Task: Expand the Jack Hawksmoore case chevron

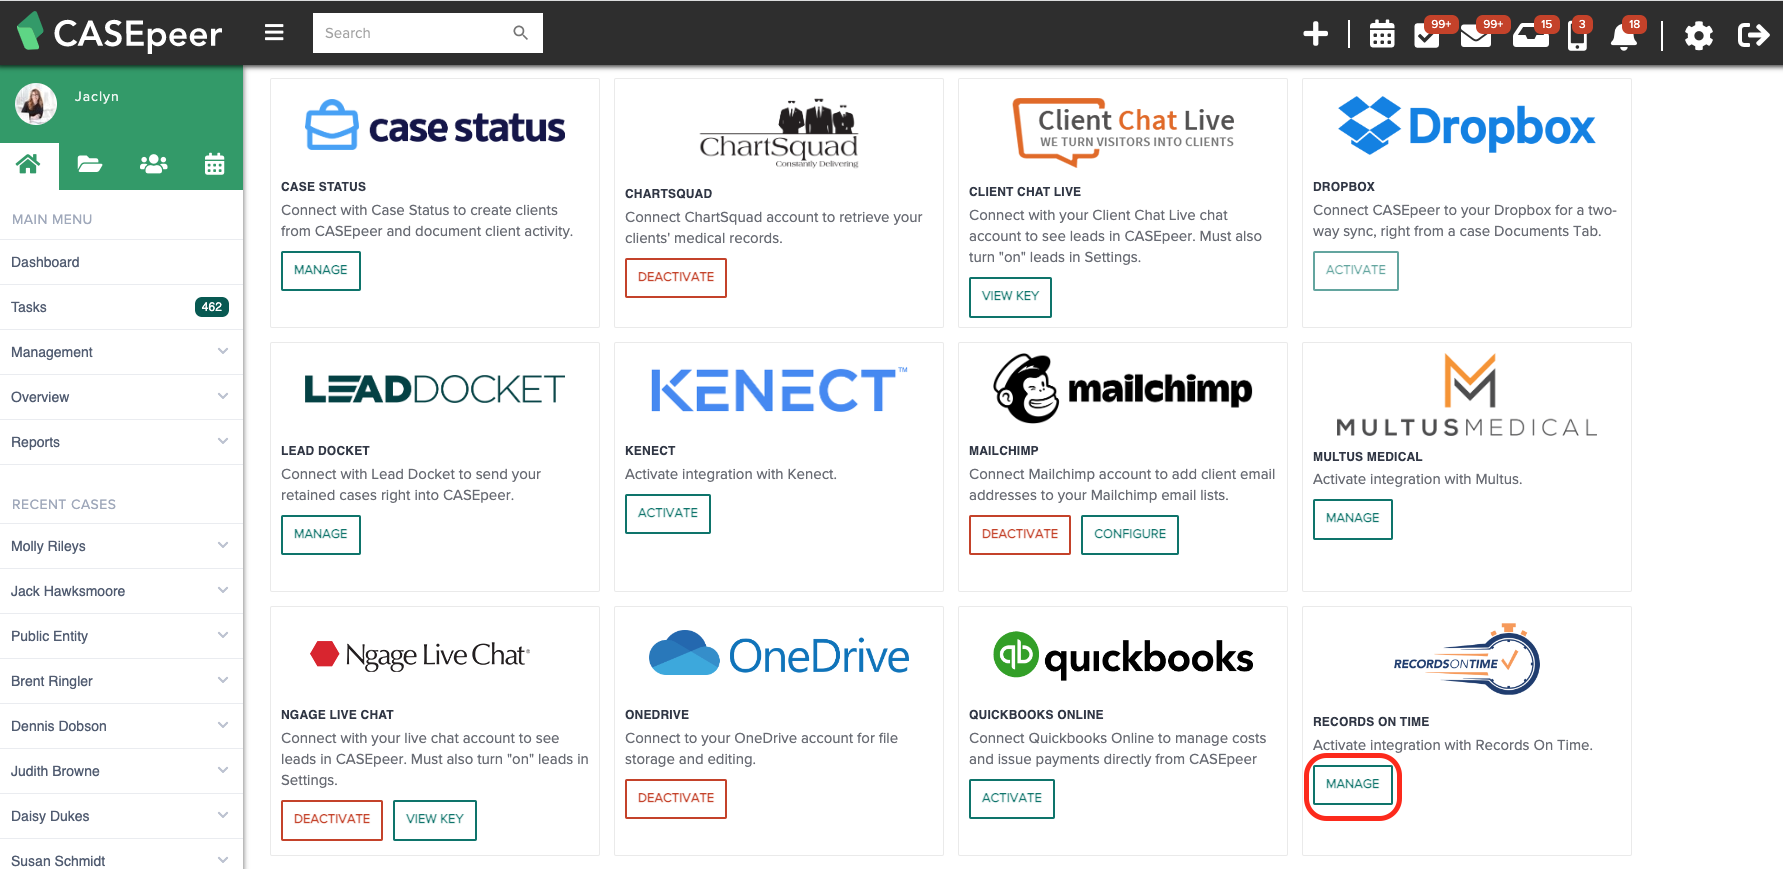Action: [223, 590]
